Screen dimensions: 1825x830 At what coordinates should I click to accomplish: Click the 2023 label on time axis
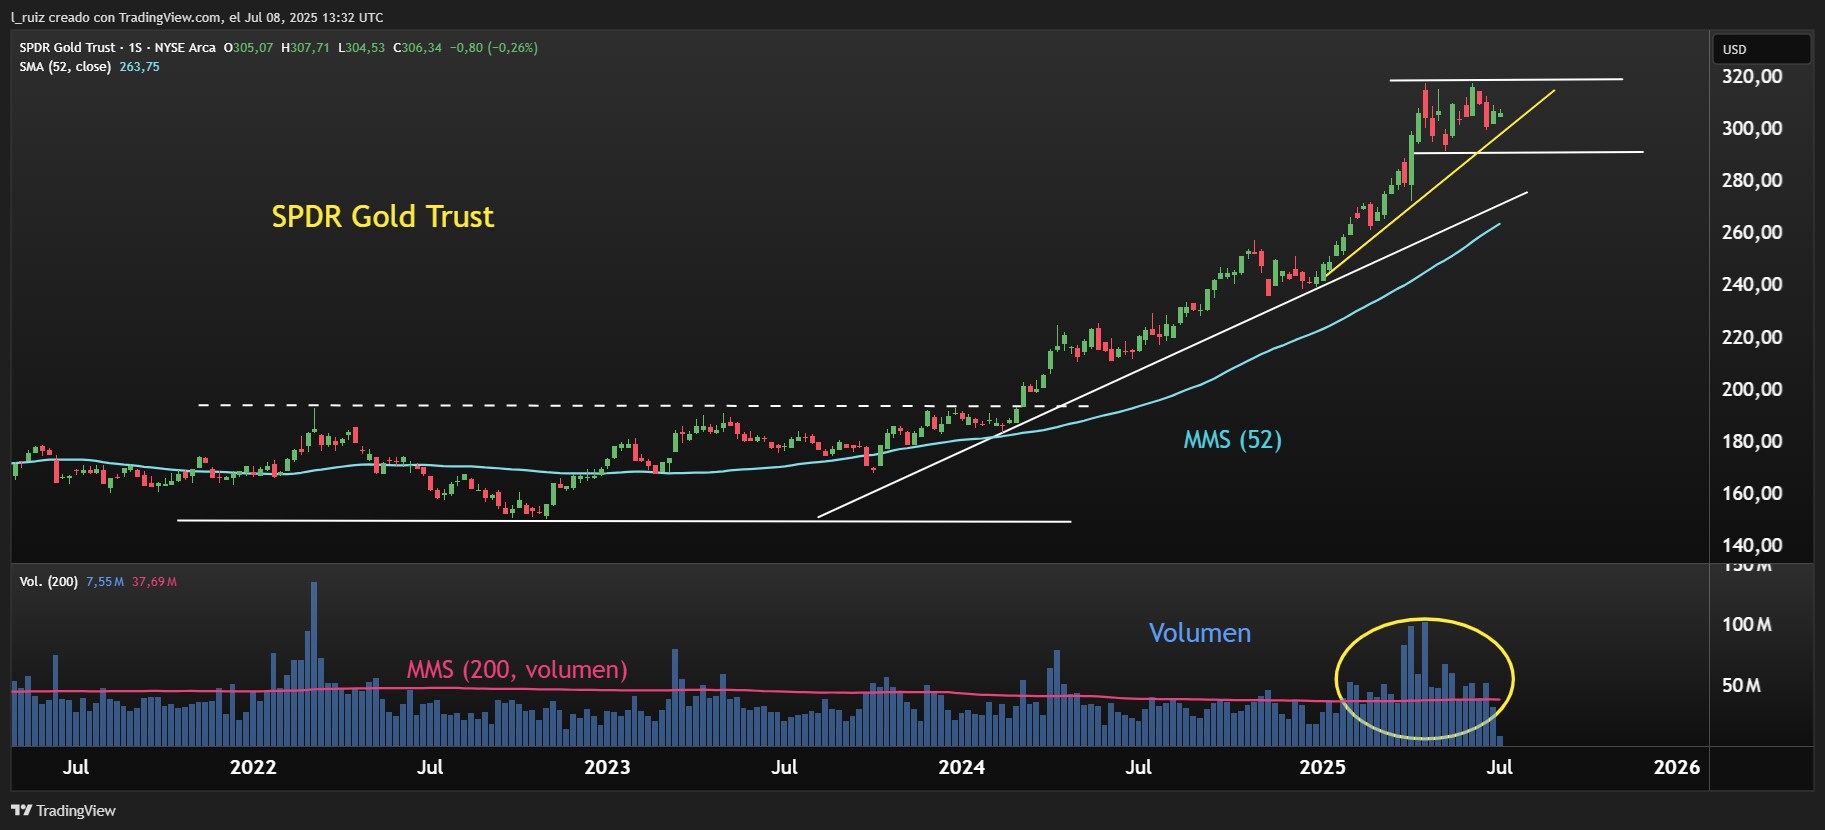pos(607,767)
